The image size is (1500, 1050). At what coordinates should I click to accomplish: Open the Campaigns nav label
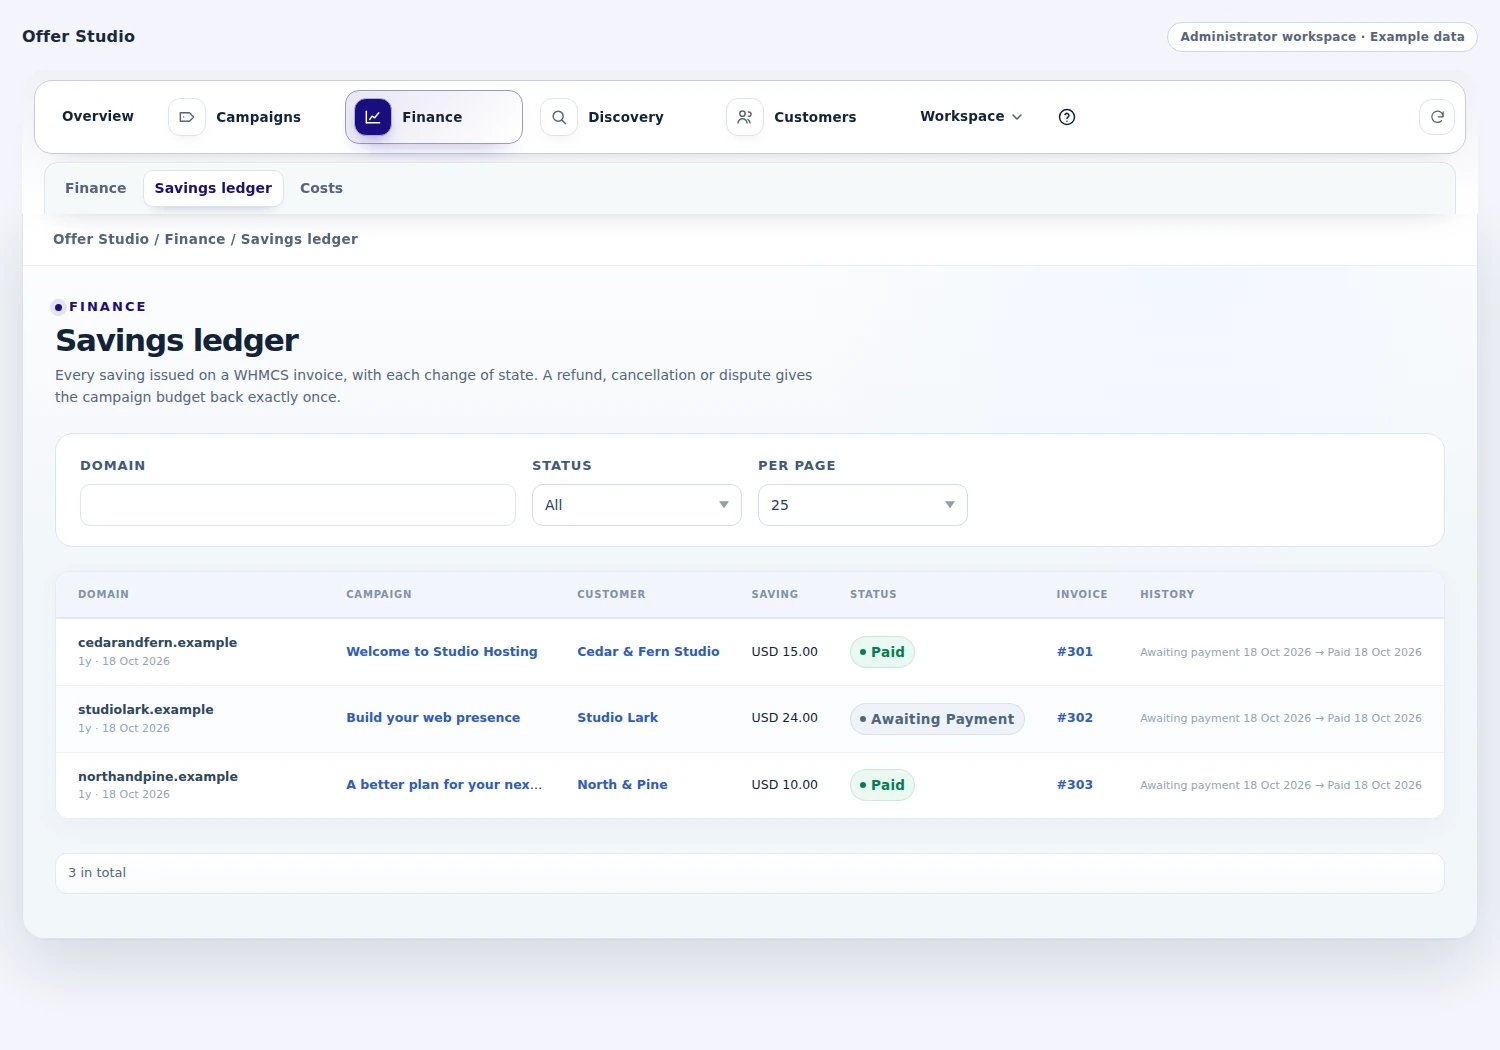click(x=258, y=117)
